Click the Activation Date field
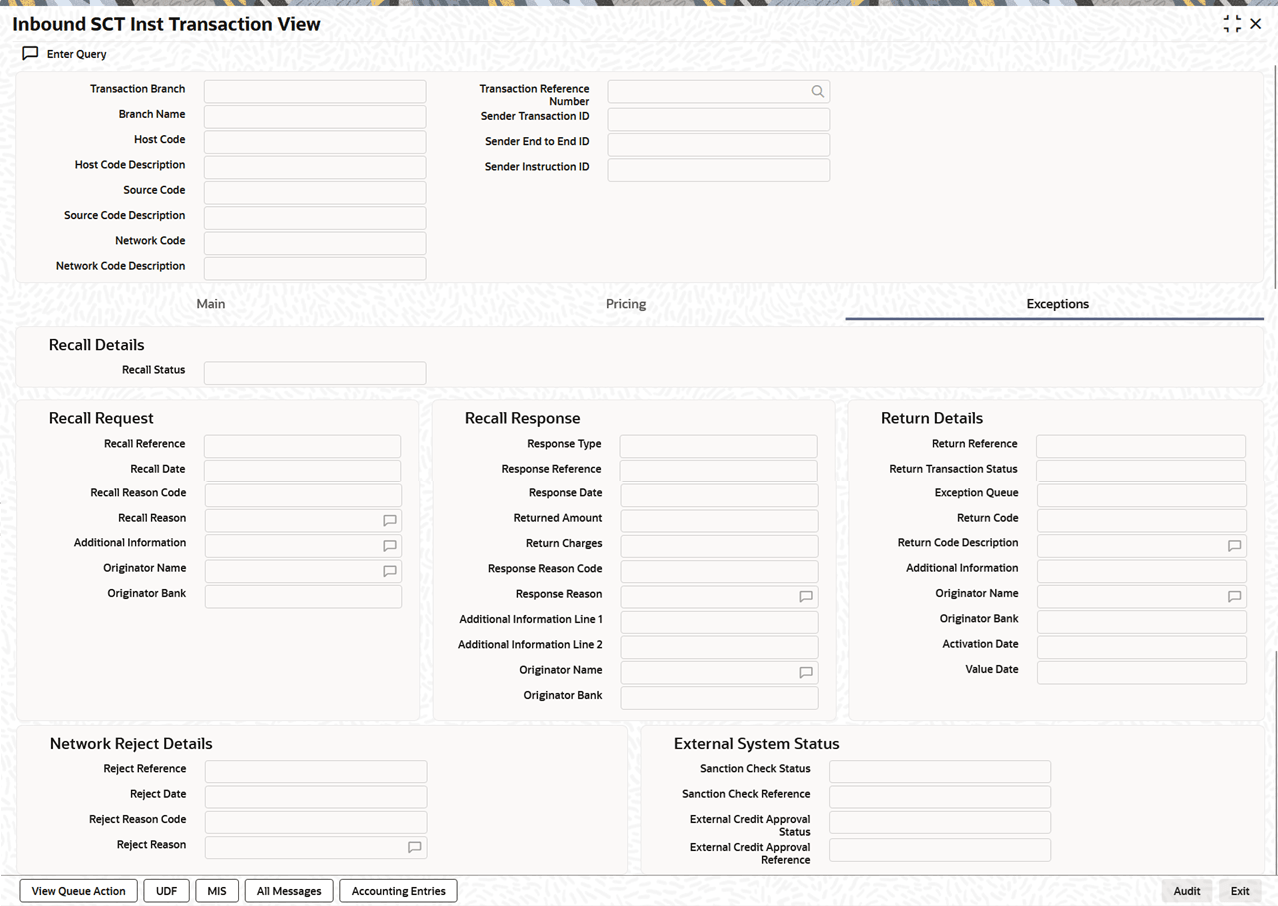This screenshot has height=906, width=1278. (1142, 648)
